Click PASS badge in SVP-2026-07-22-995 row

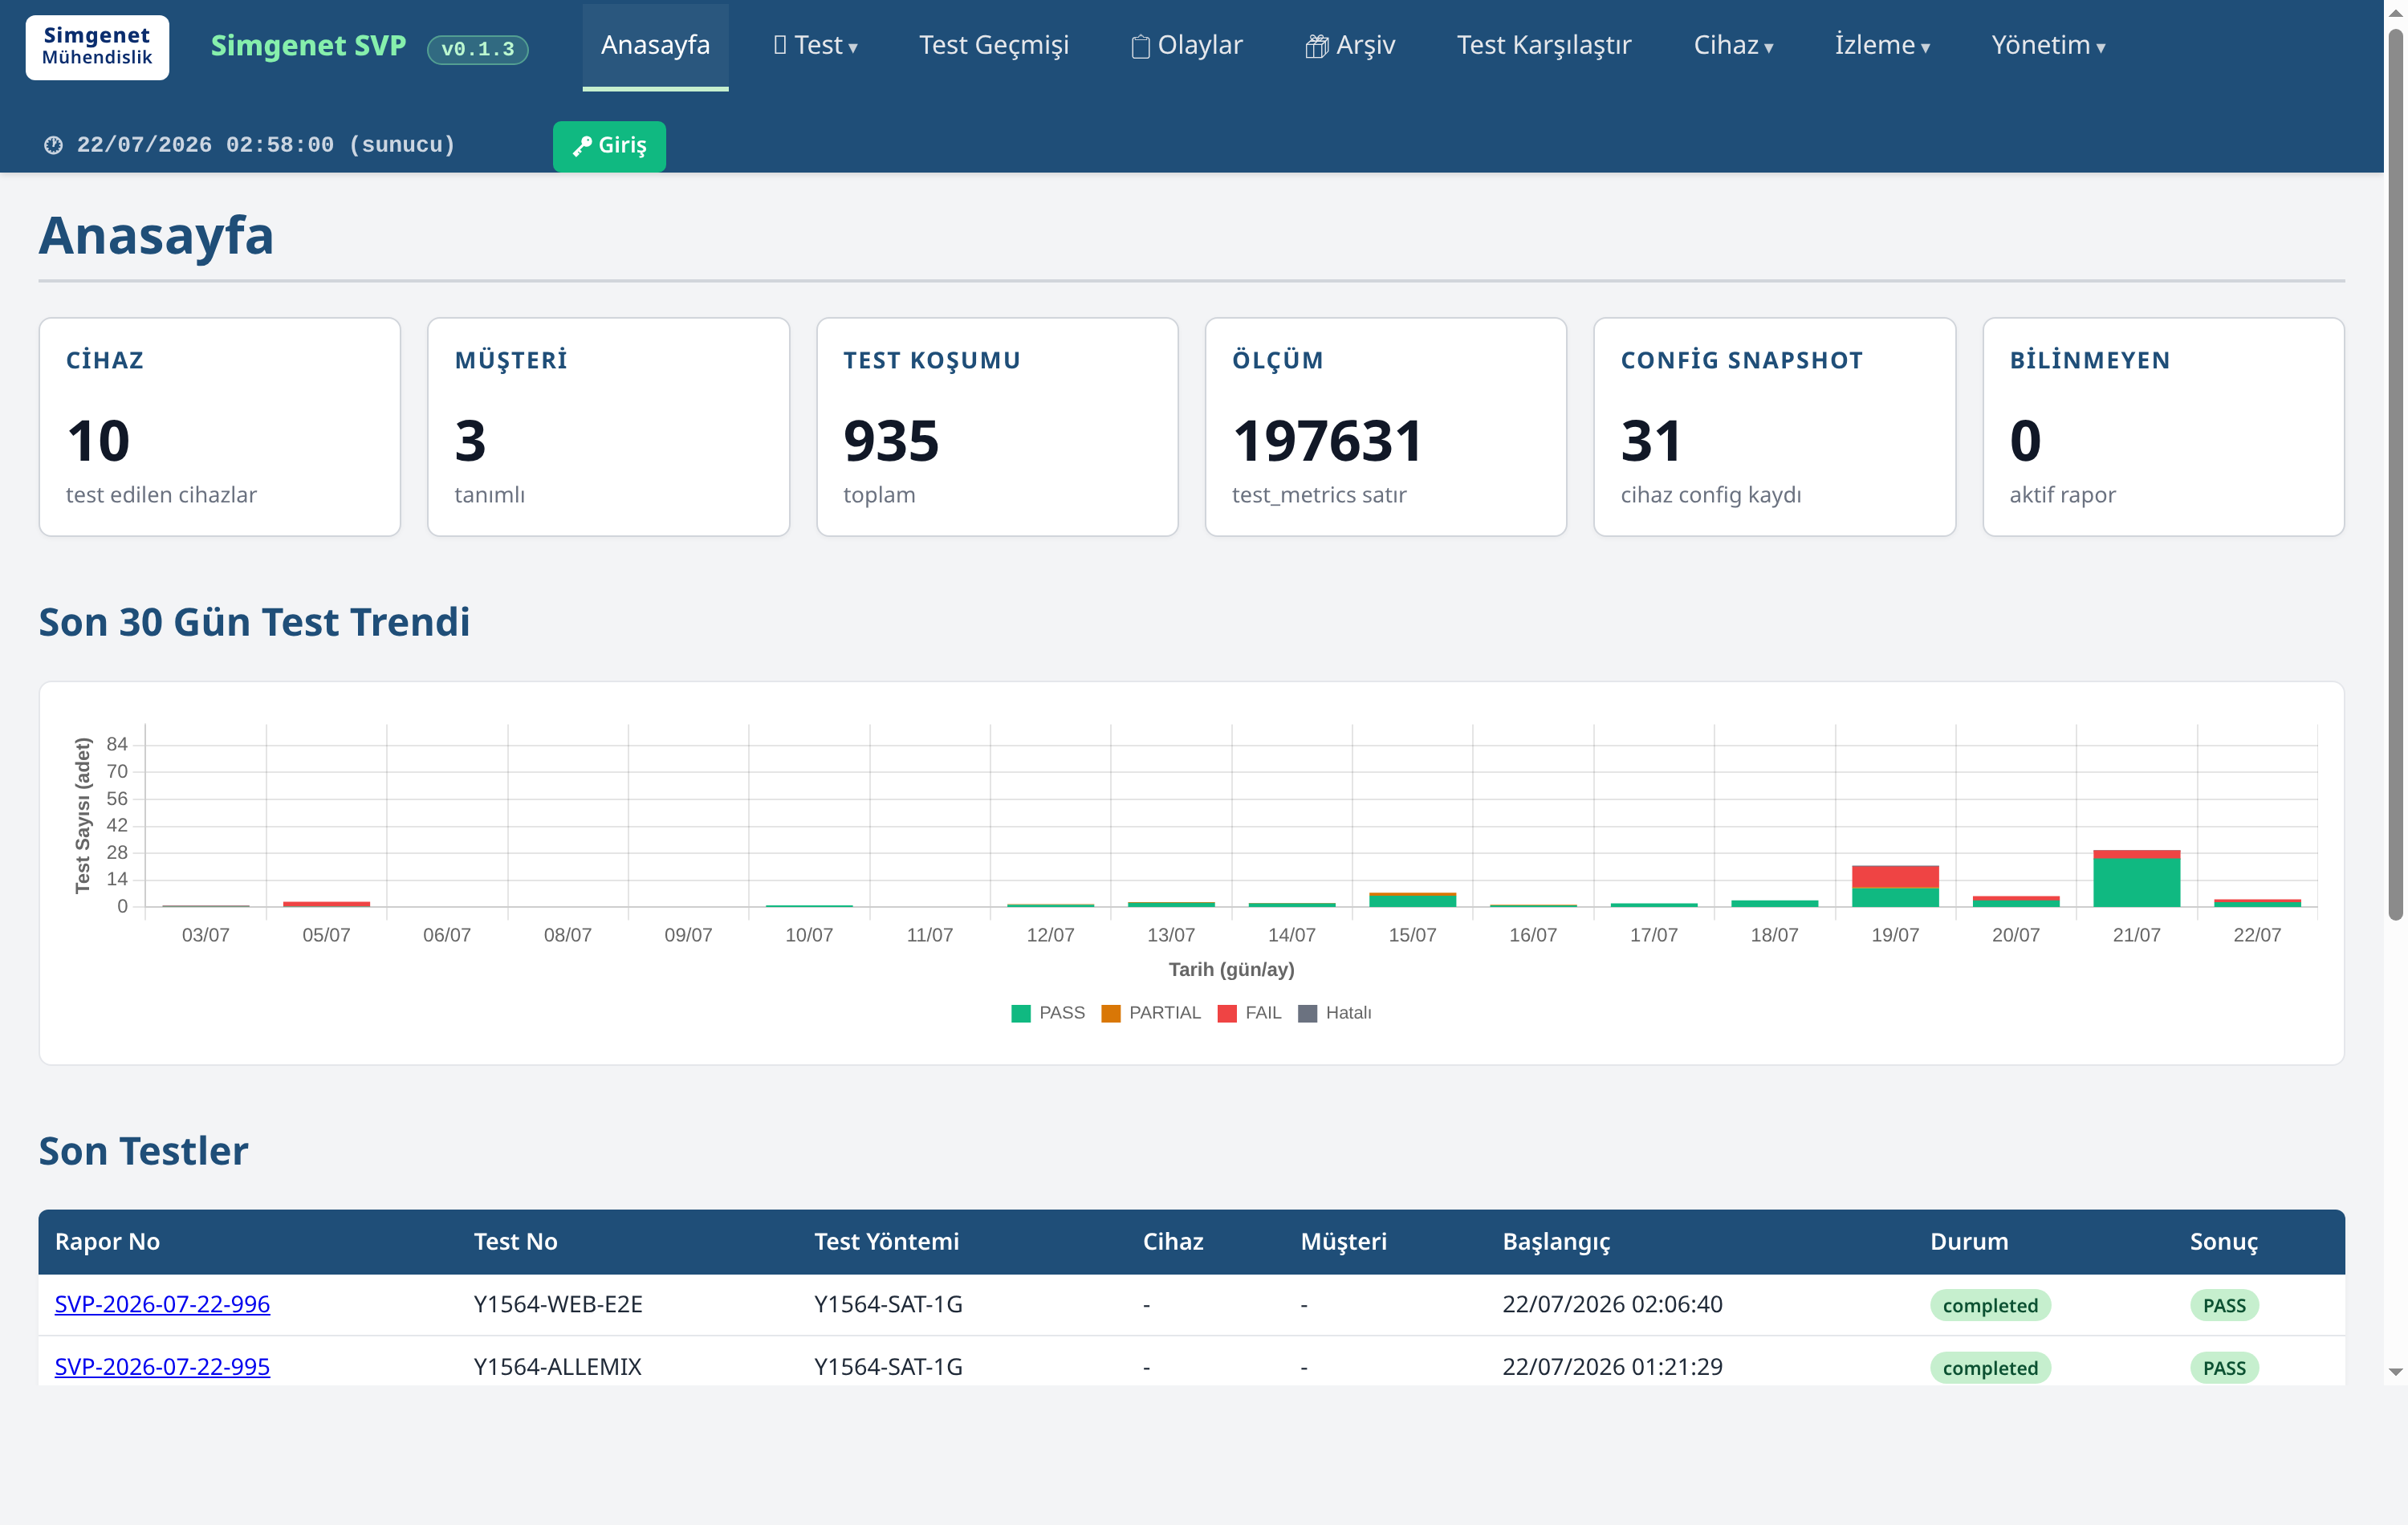[x=2224, y=1368]
